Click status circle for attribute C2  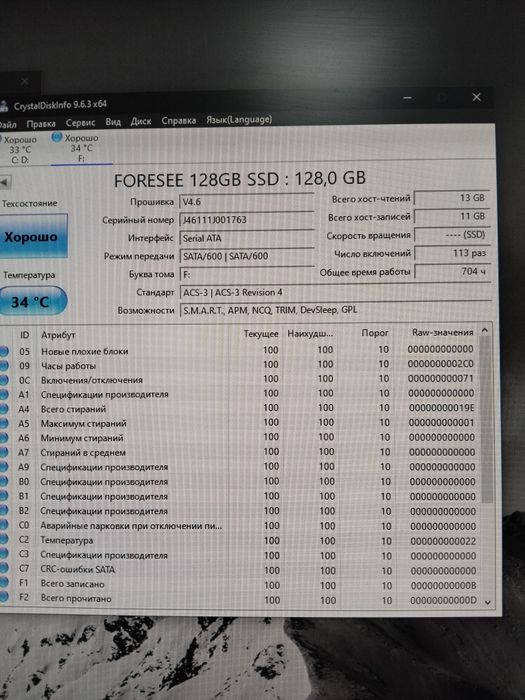tap(4, 540)
